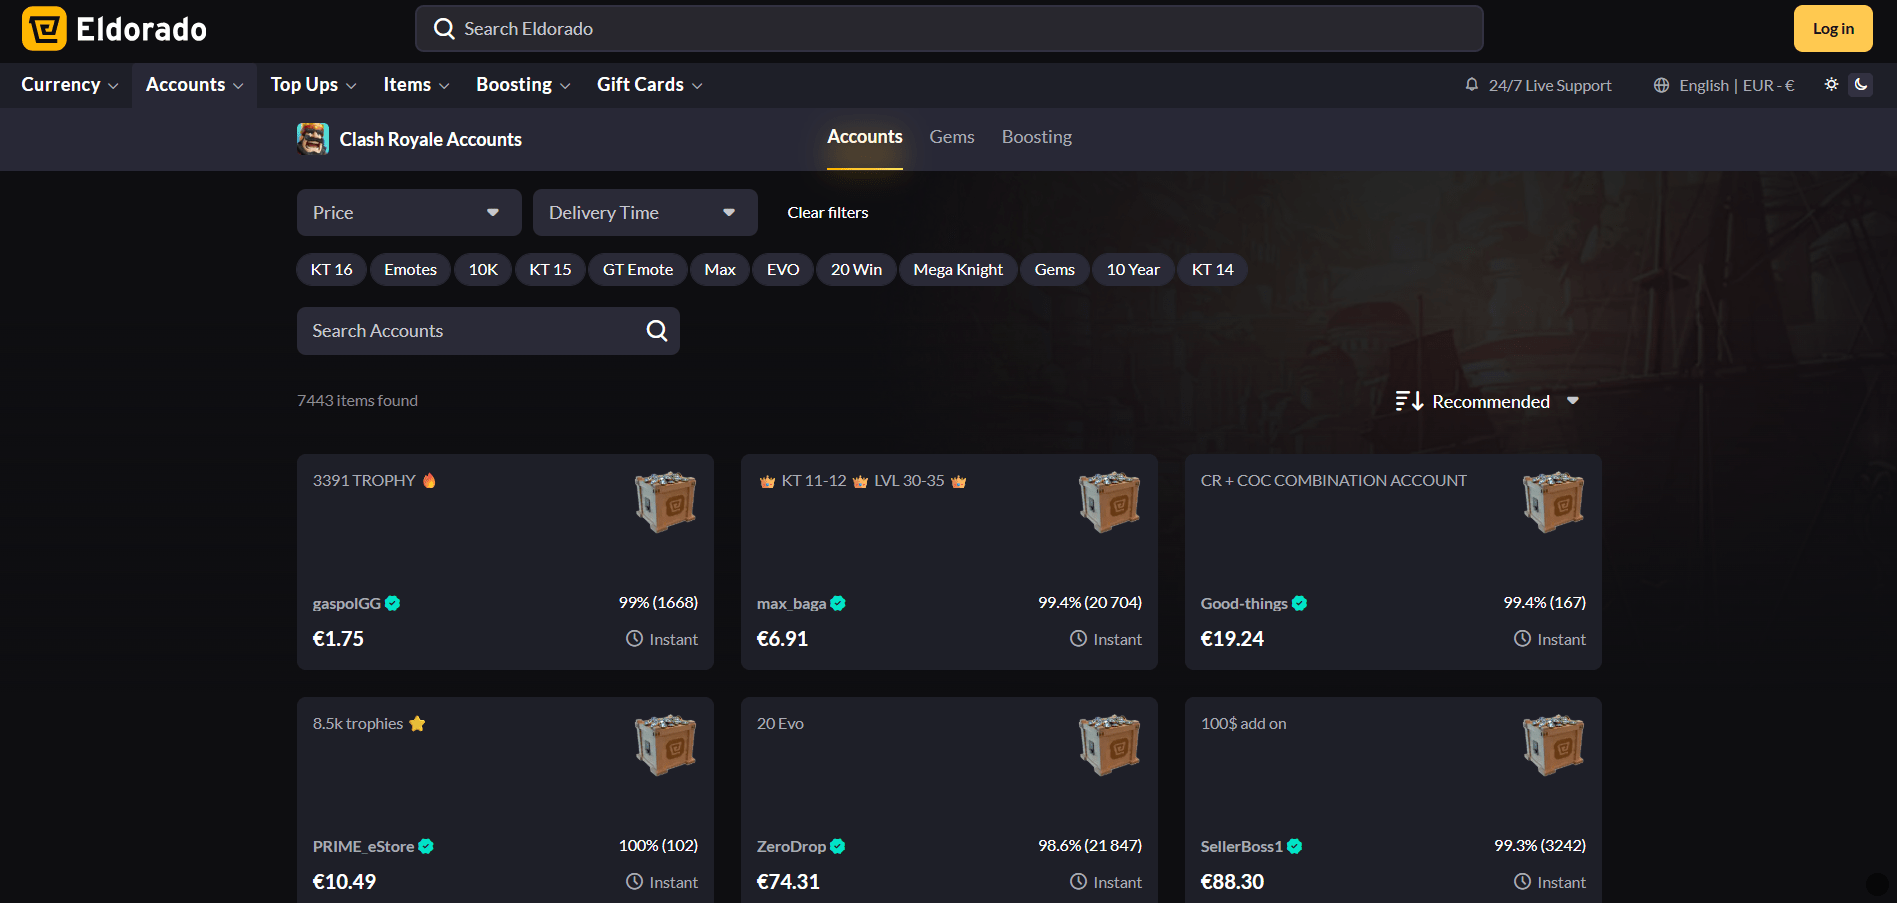The image size is (1897, 903).
Task: Switch to light mode with sun icon
Action: pos(1831,85)
